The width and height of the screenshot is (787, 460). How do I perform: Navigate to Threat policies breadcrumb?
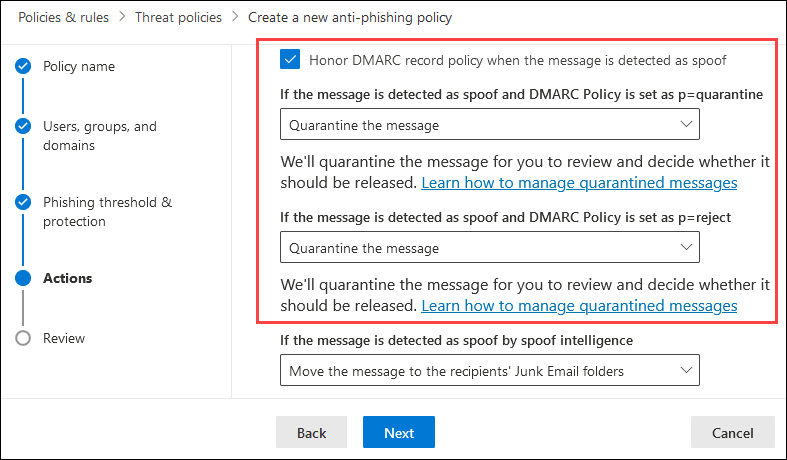click(x=180, y=17)
